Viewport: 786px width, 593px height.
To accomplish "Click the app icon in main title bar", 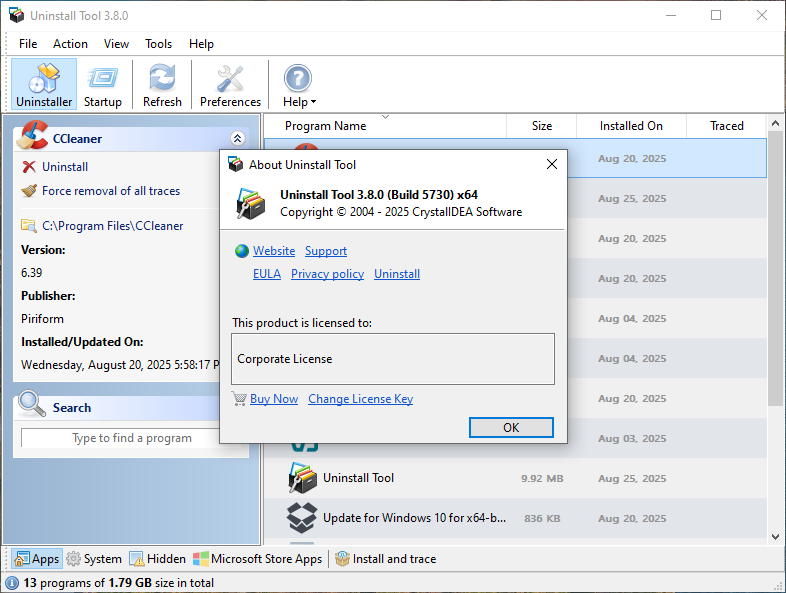I will pyautogui.click(x=17, y=16).
